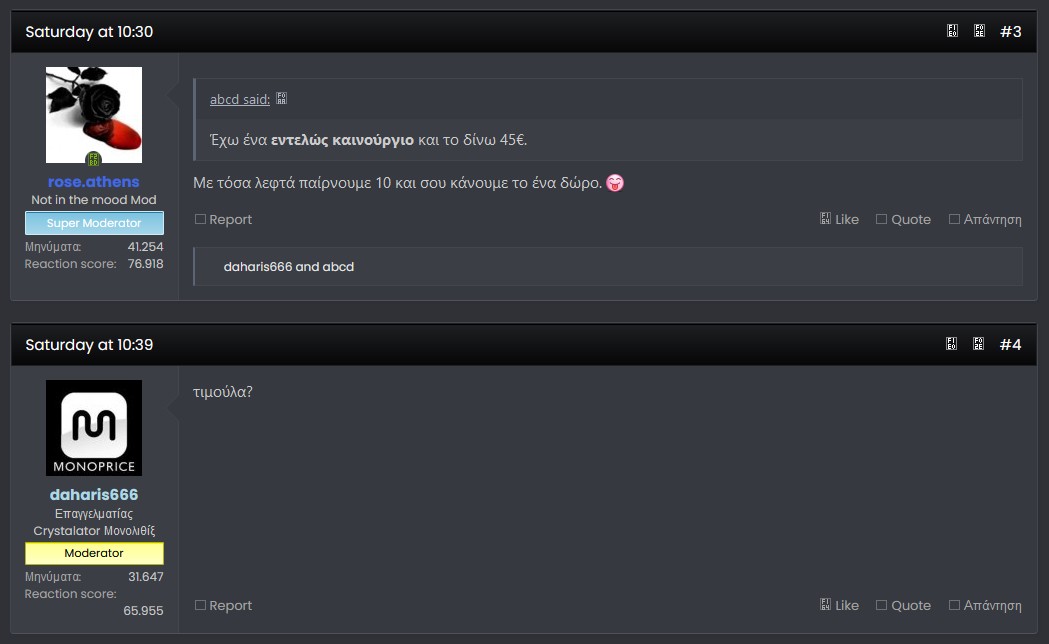Like daharis666's post #4
The image size is (1049, 644).
pyautogui.click(x=839, y=605)
